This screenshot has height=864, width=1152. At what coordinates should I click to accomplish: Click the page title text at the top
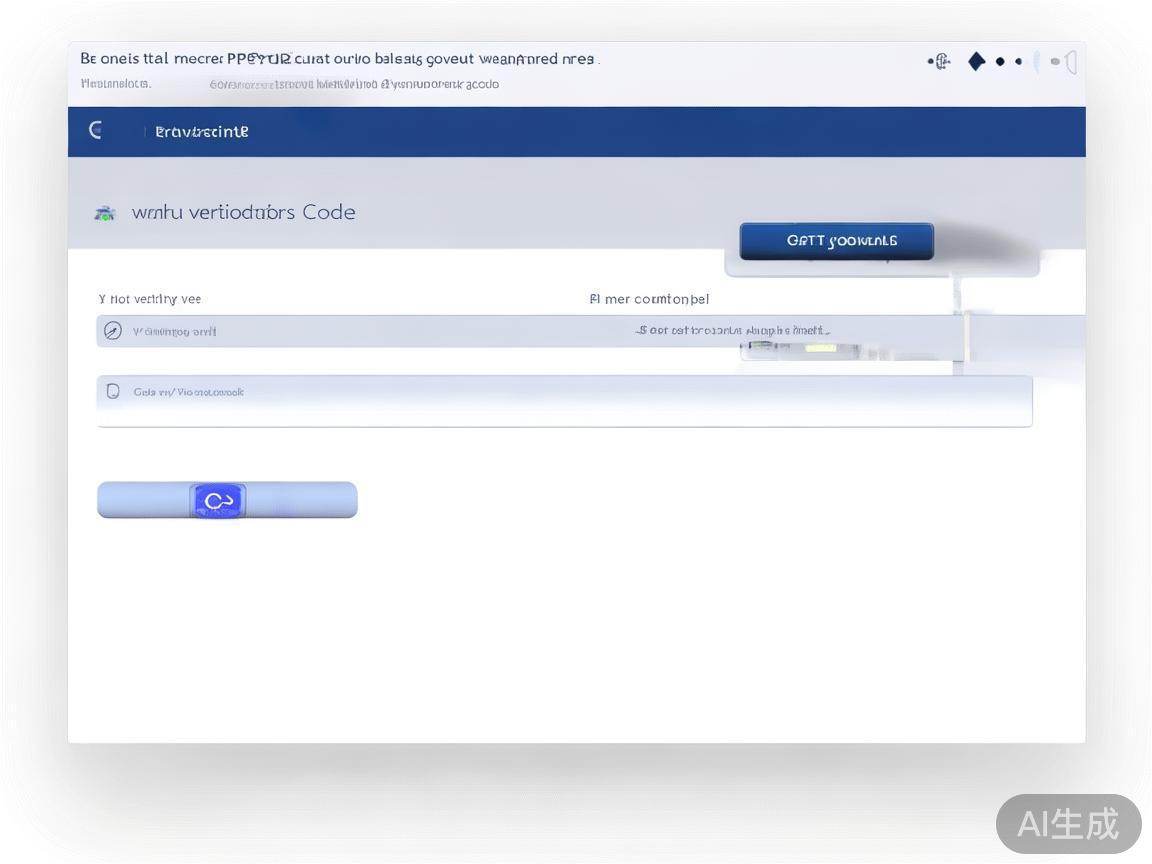click(337, 59)
